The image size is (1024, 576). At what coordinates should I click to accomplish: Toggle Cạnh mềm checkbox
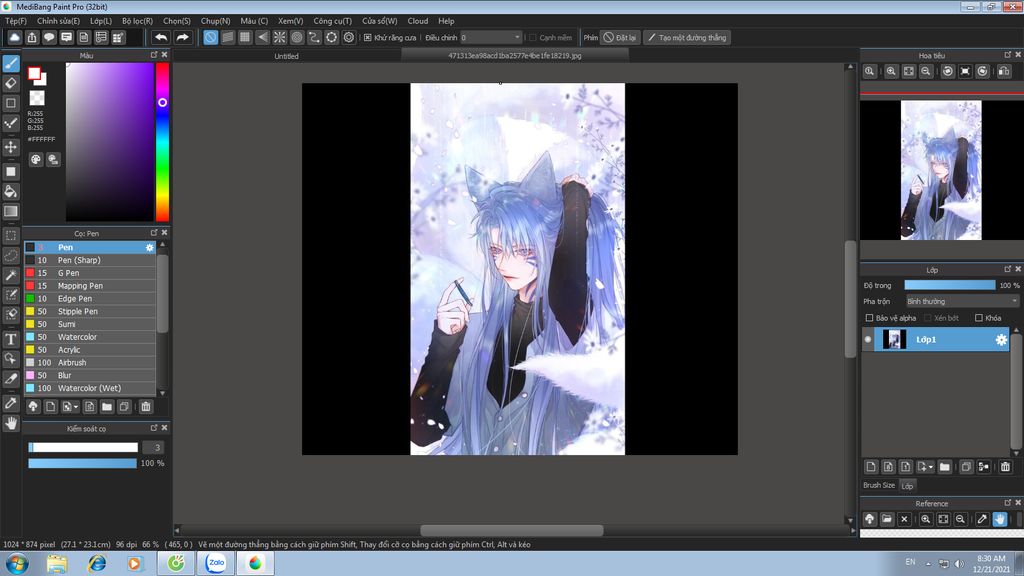533,37
